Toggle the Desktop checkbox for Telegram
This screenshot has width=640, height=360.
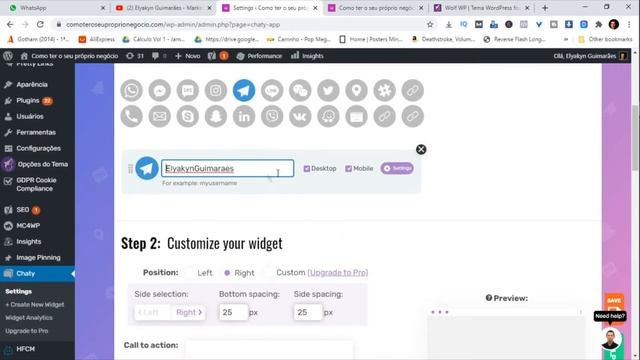[307, 169]
